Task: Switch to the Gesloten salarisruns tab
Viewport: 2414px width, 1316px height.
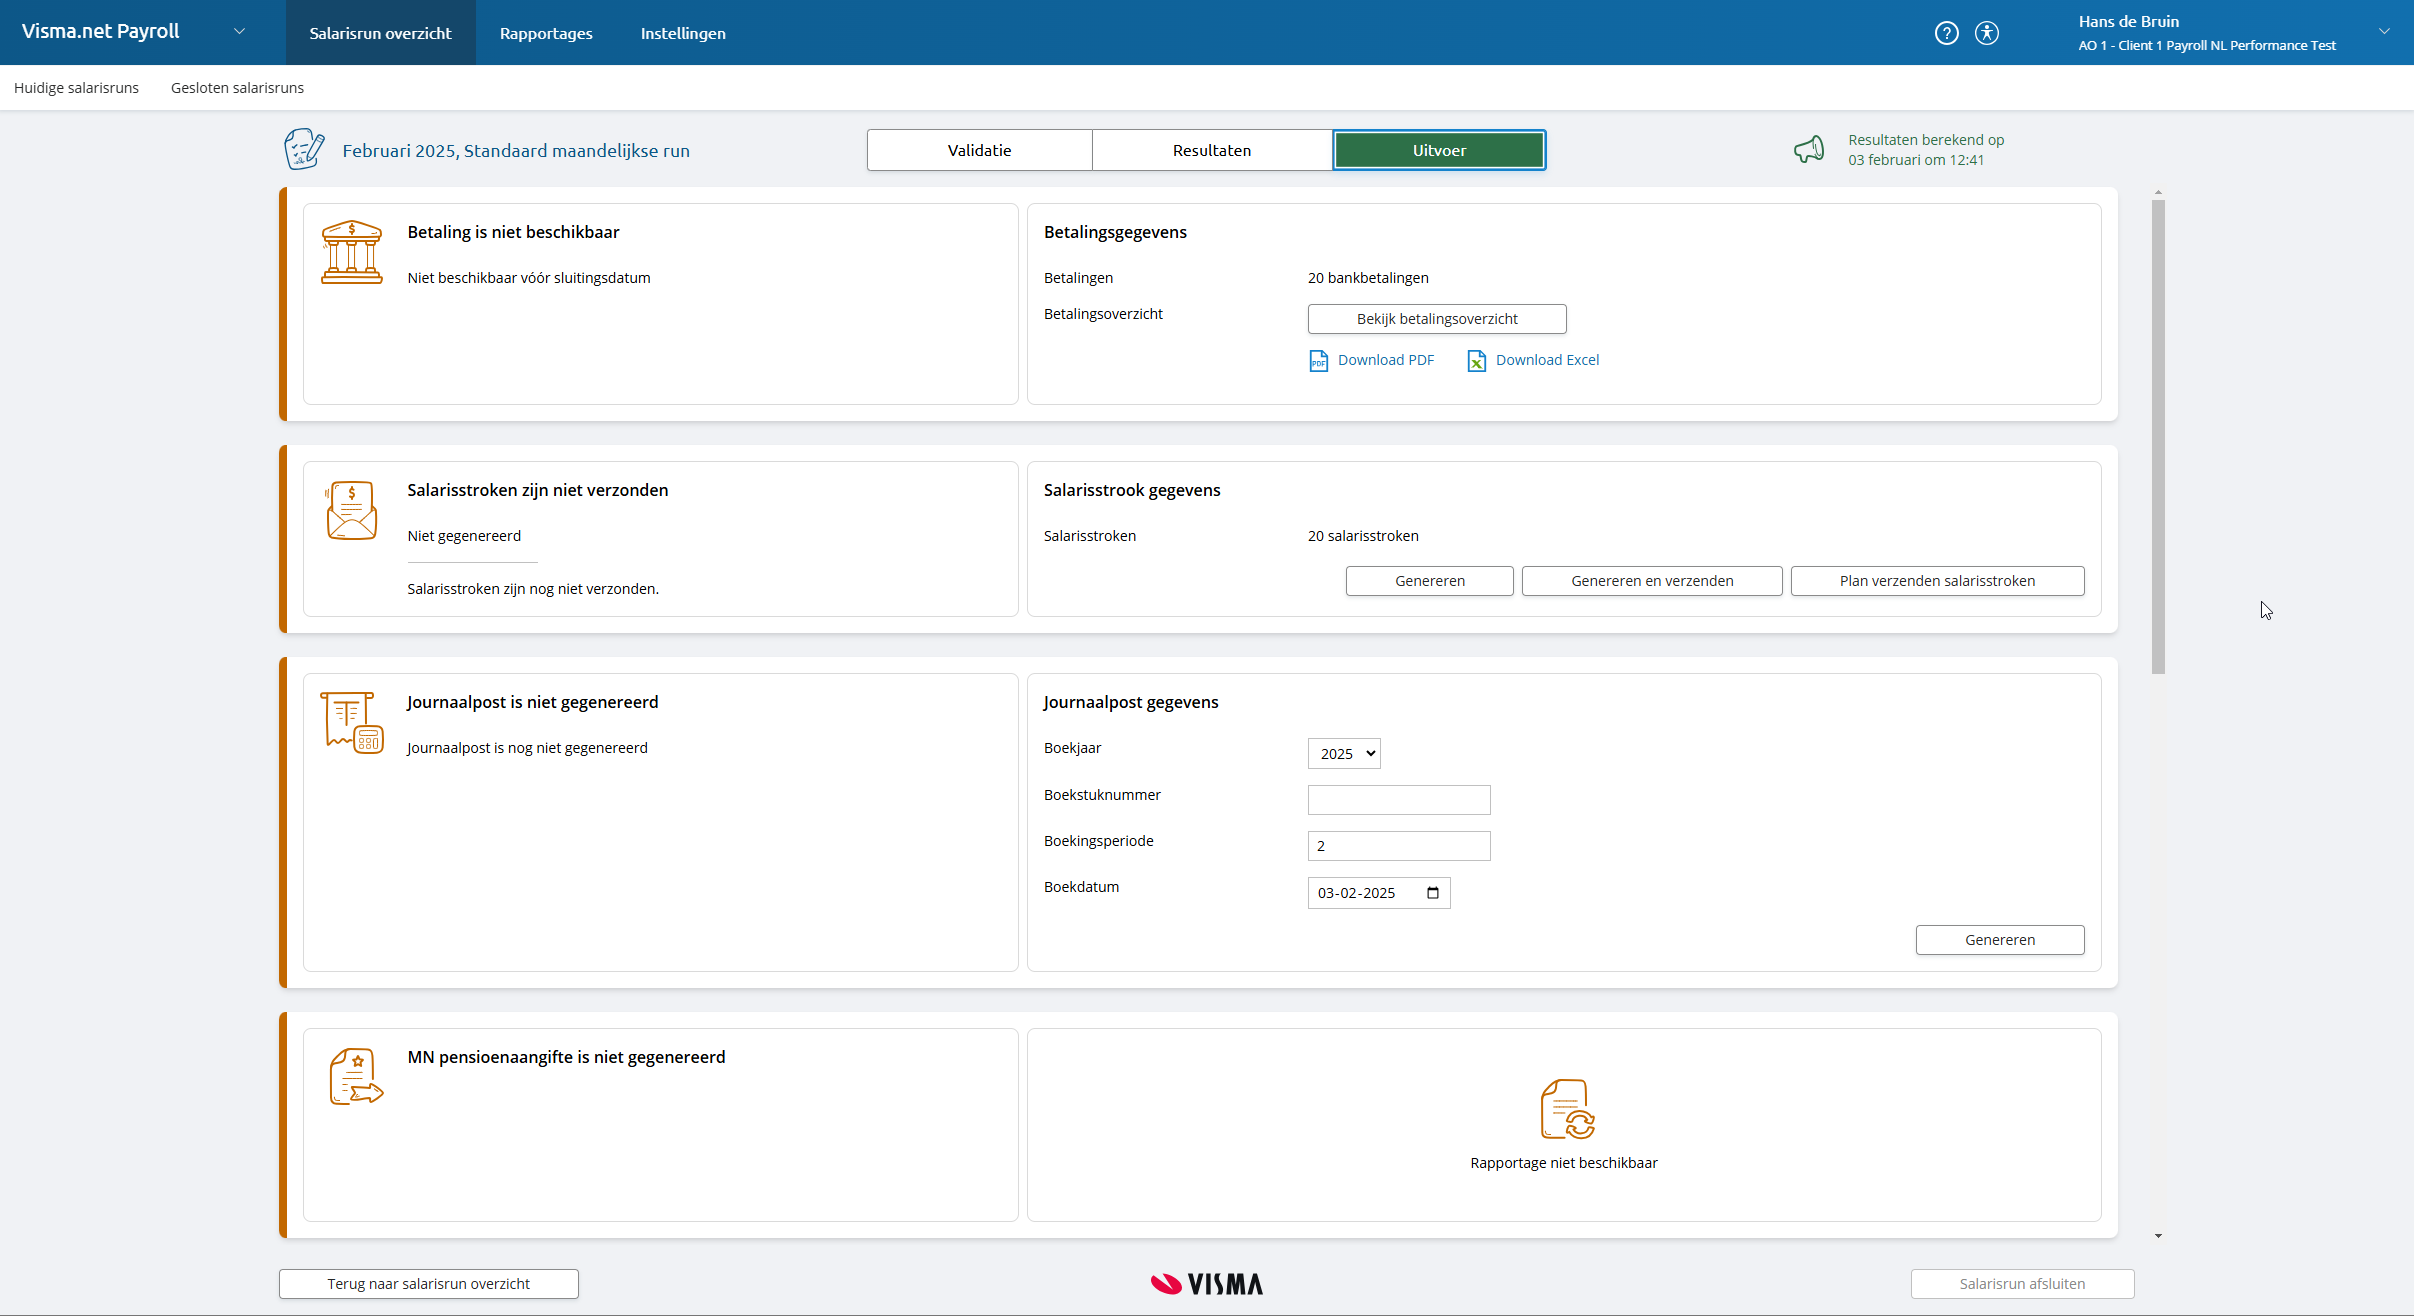Action: 236,88
